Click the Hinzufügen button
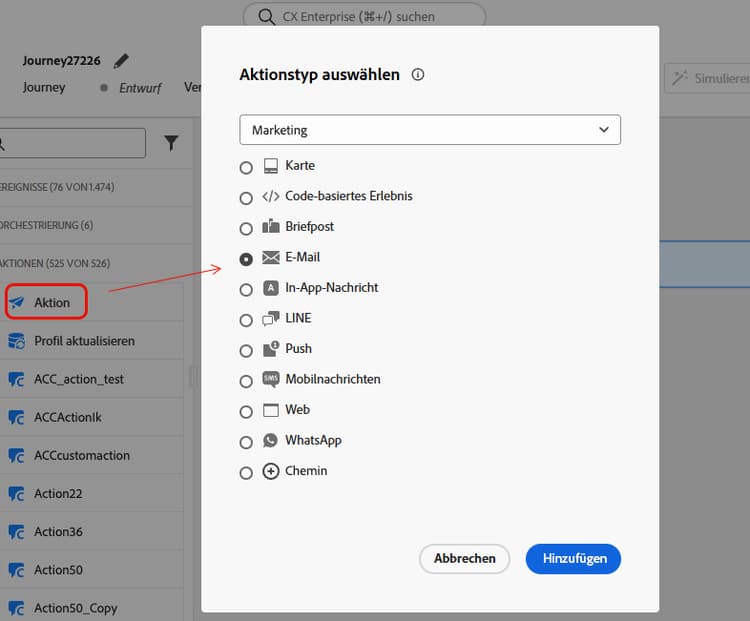This screenshot has width=750, height=621. pyautogui.click(x=573, y=558)
